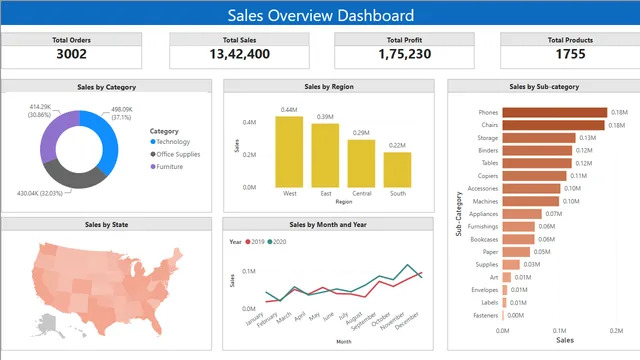The width and height of the screenshot is (640, 360).
Task: Click the Tables sub-category bar
Action: click(537, 163)
